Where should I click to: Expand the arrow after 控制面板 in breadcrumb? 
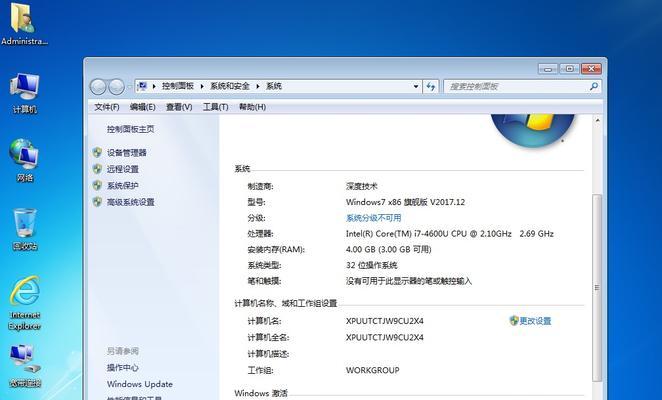(x=202, y=86)
